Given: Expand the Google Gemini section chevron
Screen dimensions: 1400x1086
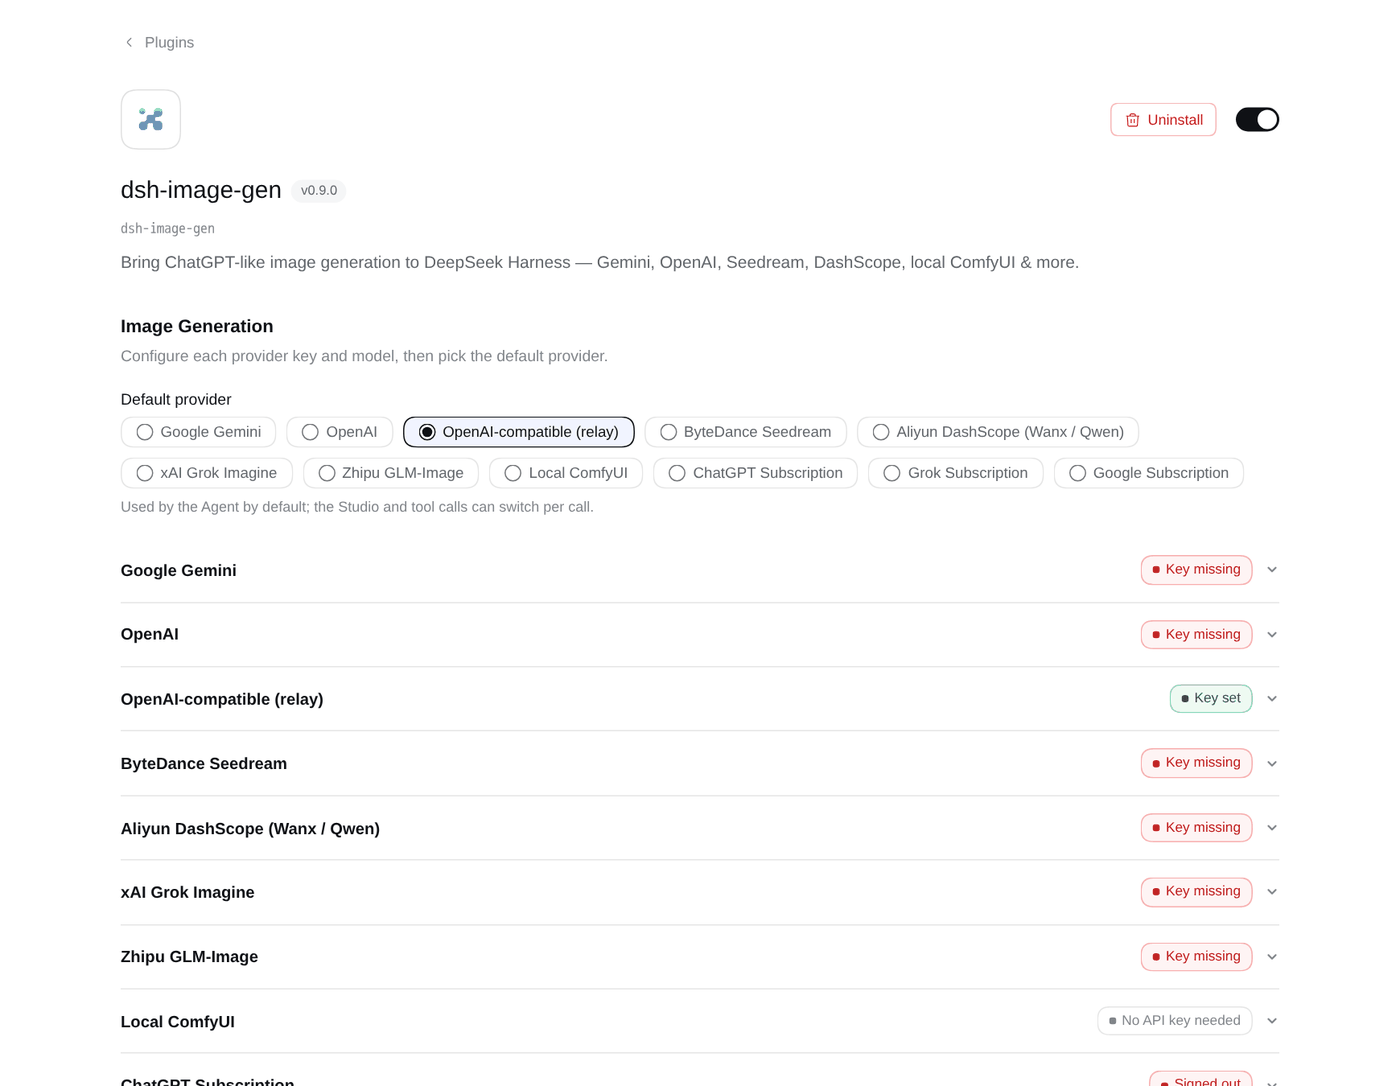Looking at the screenshot, I should tap(1272, 570).
